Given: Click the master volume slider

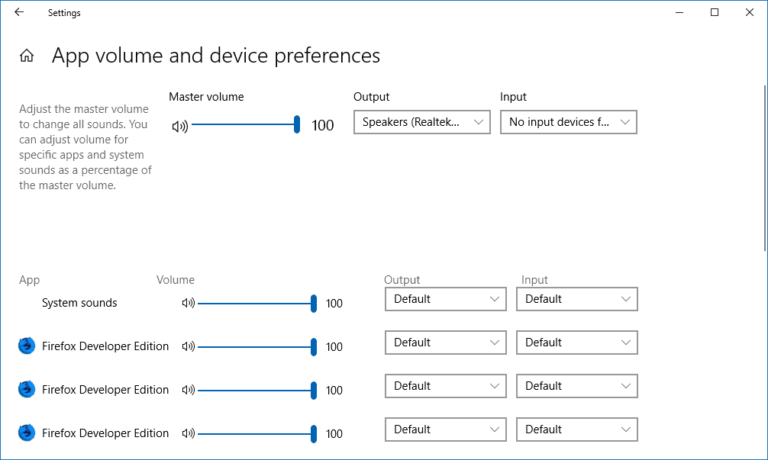Looking at the screenshot, I should coord(245,125).
